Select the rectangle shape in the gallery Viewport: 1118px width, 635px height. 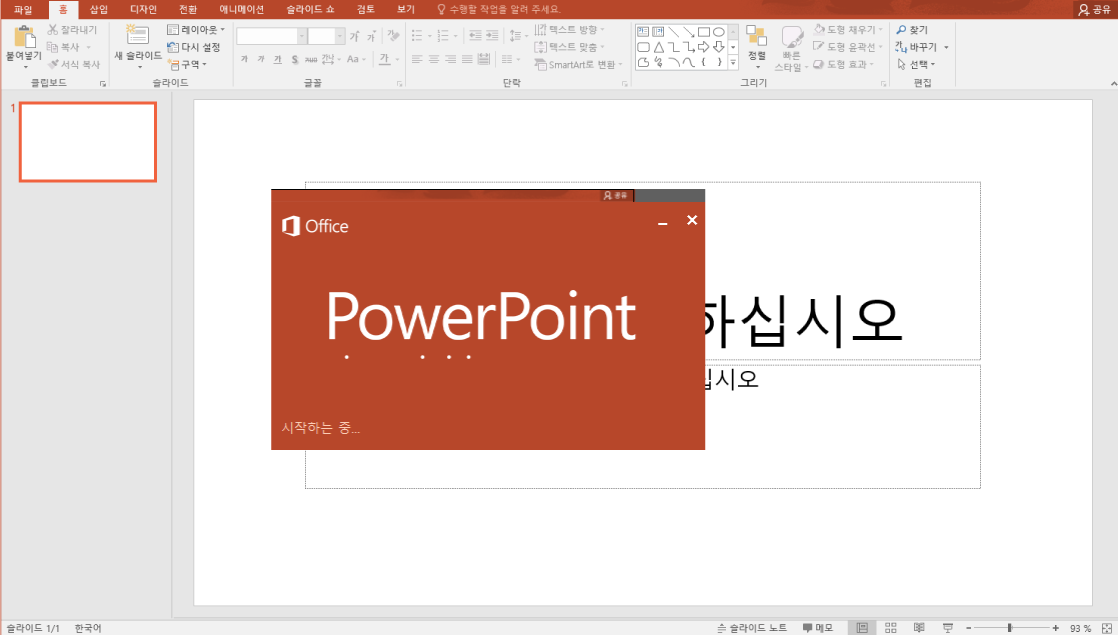[704, 32]
